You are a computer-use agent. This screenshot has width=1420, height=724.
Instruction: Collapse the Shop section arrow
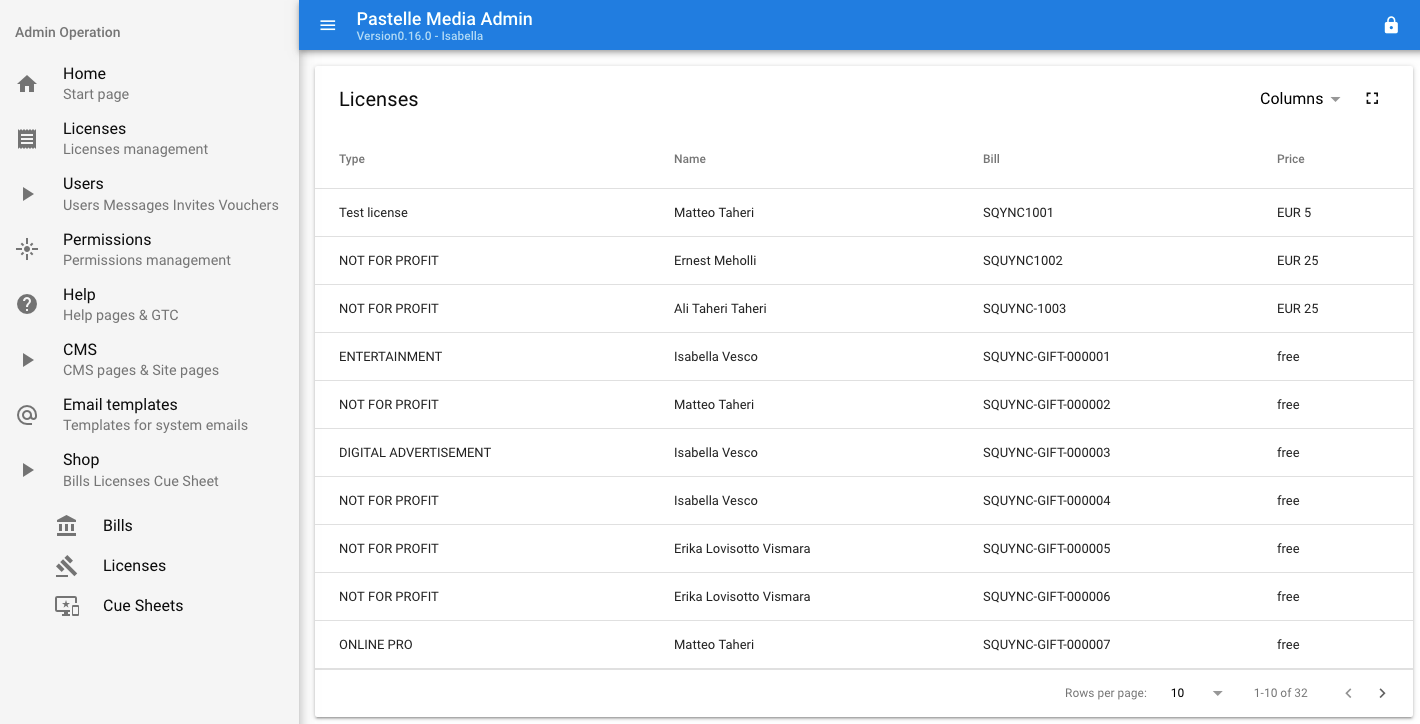coord(28,470)
